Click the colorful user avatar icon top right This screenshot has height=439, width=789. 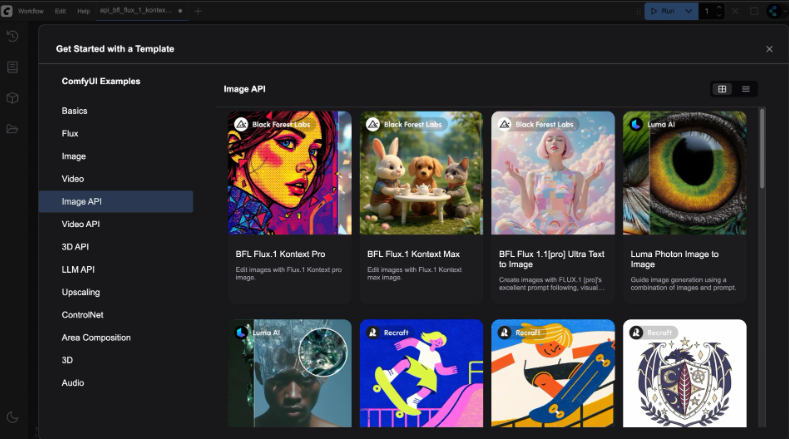coord(774,11)
